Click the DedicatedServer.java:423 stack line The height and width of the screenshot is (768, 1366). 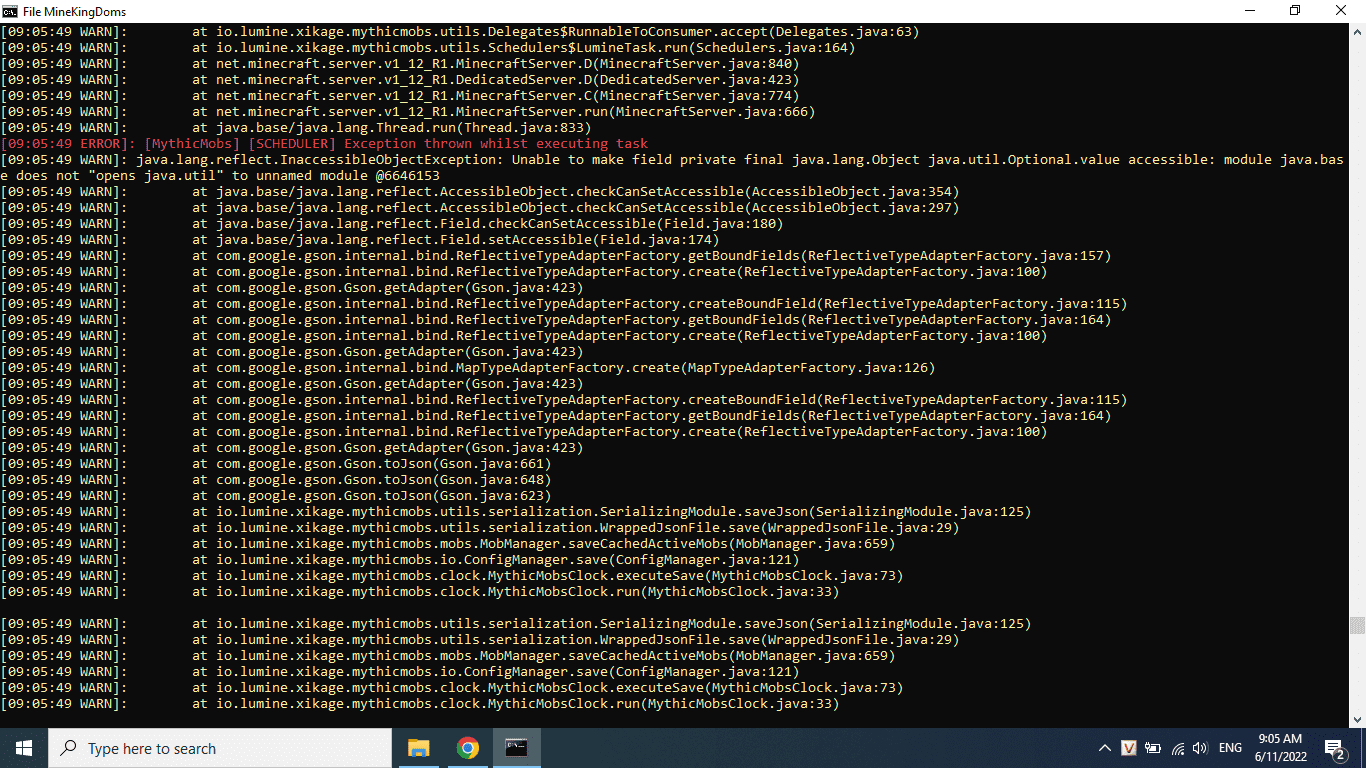tap(399, 80)
